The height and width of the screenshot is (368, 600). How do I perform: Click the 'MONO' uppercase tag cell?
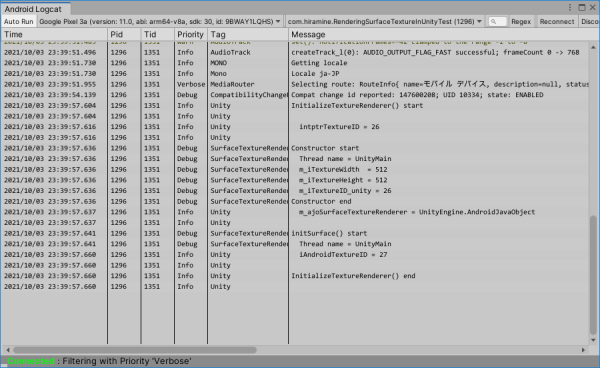[x=218, y=63]
